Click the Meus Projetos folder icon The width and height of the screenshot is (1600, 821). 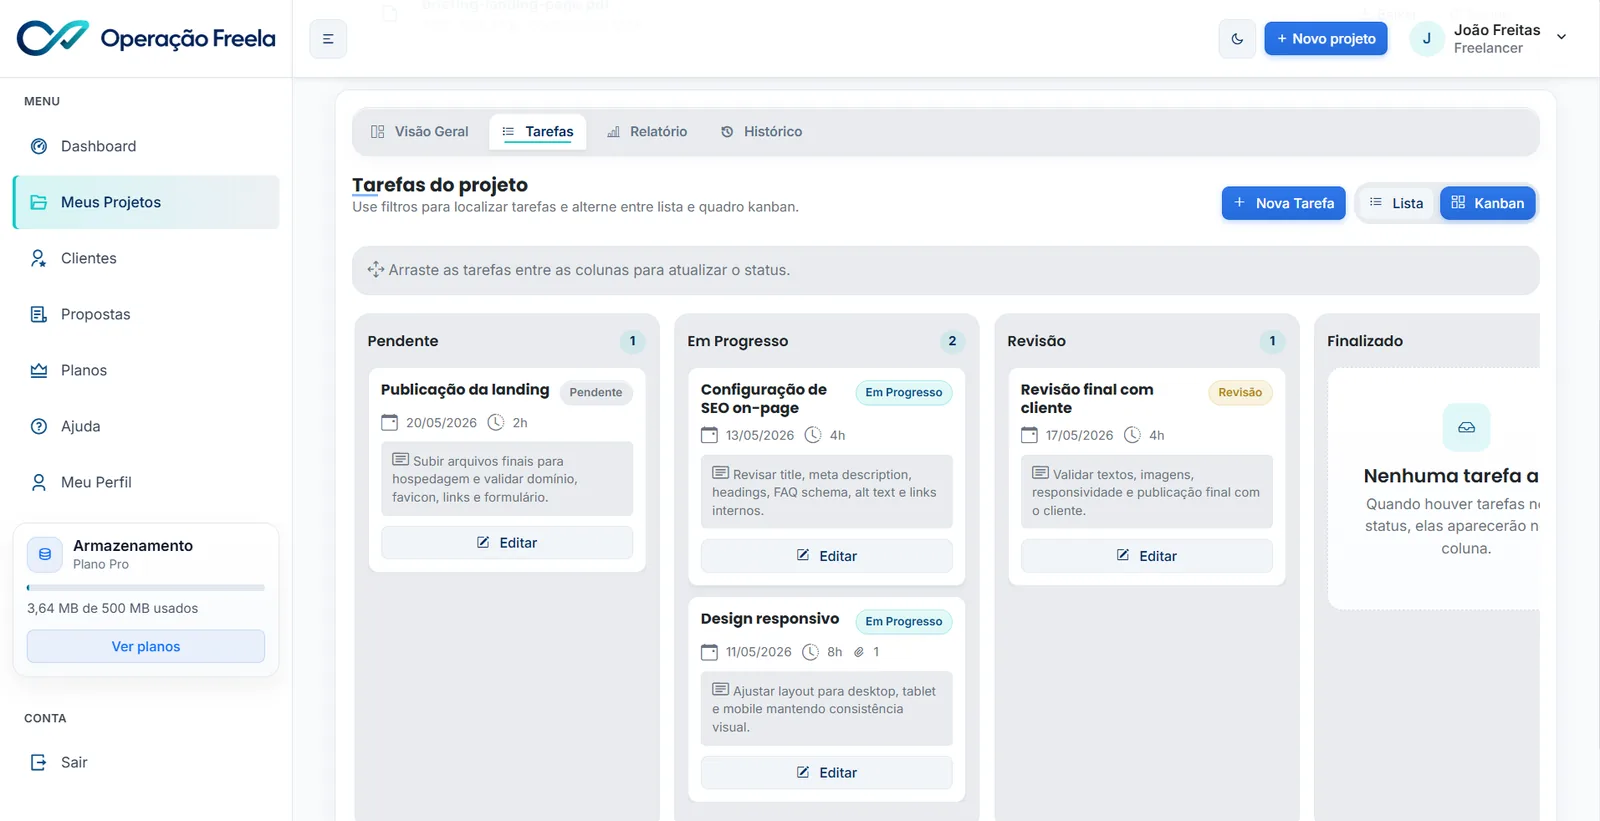[x=39, y=202]
